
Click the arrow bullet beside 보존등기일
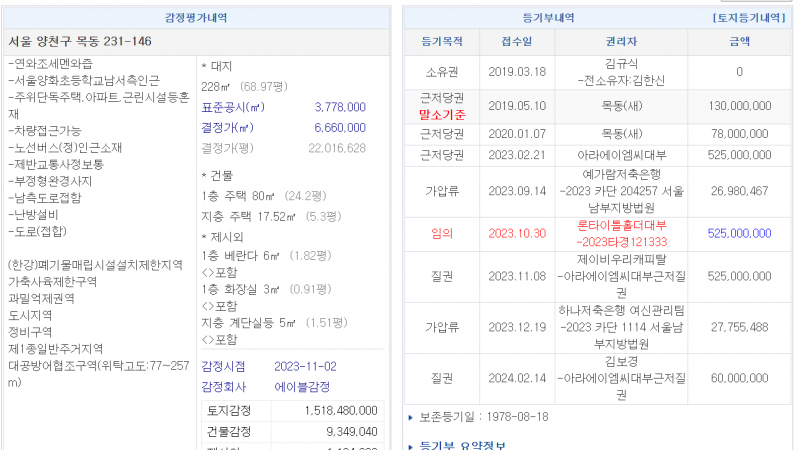click(410, 414)
